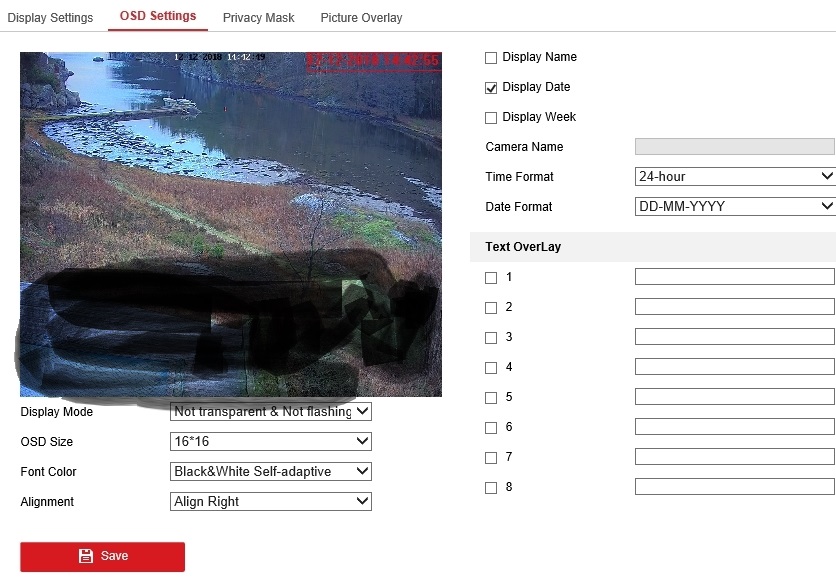The width and height of the screenshot is (836, 586).
Task: Uncheck the Display Date checkbox
Action: (x=491, y=88)
